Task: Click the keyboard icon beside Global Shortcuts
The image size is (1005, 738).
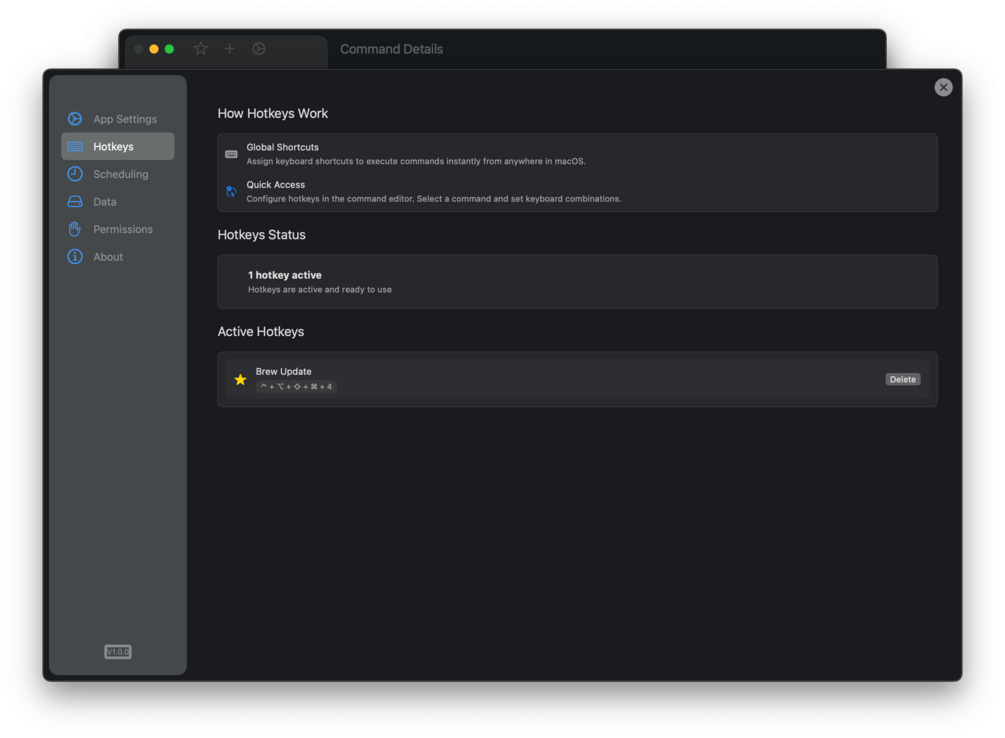Action: point(232,154)
